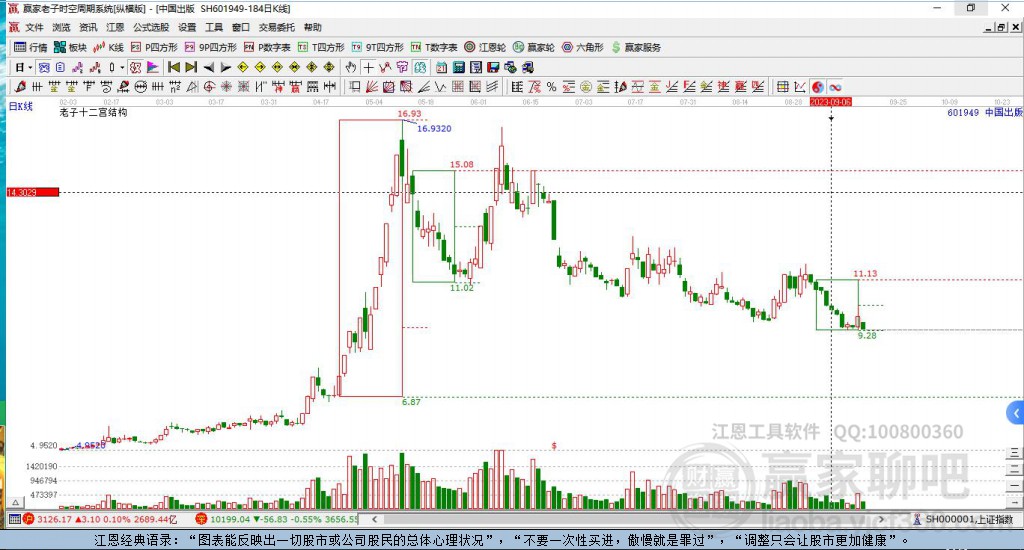Open the 资讯 menu
Screen dimensions: 1024x550
[88, 27]
